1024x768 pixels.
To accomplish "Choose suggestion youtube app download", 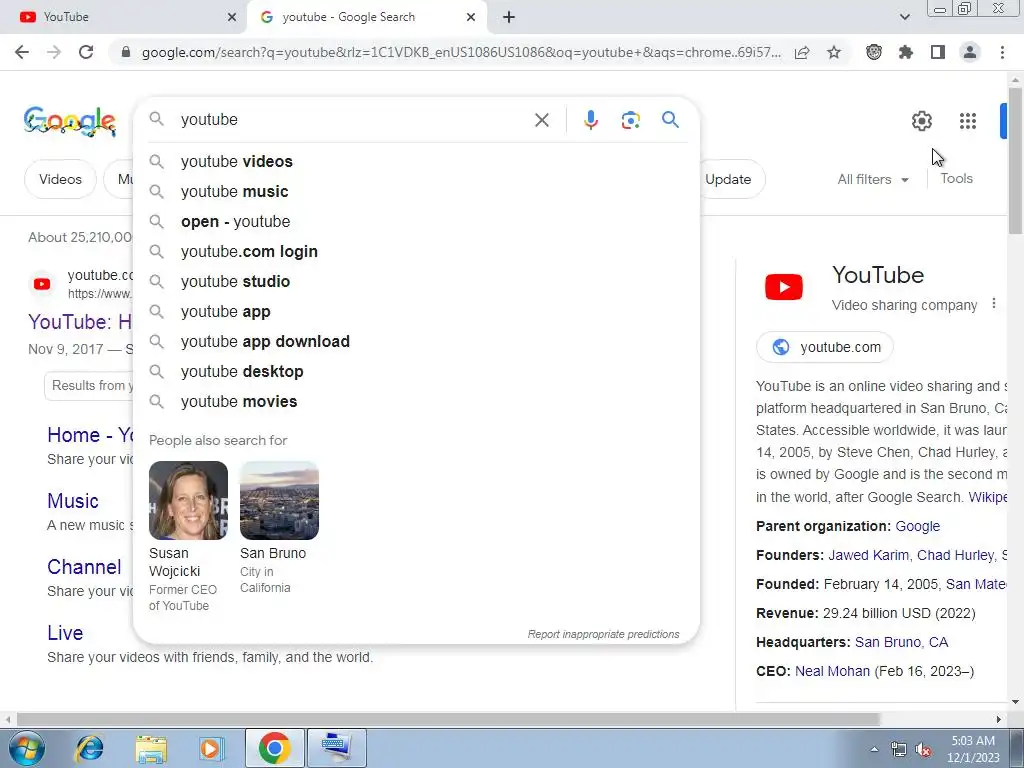I will (x=416, y=342).
